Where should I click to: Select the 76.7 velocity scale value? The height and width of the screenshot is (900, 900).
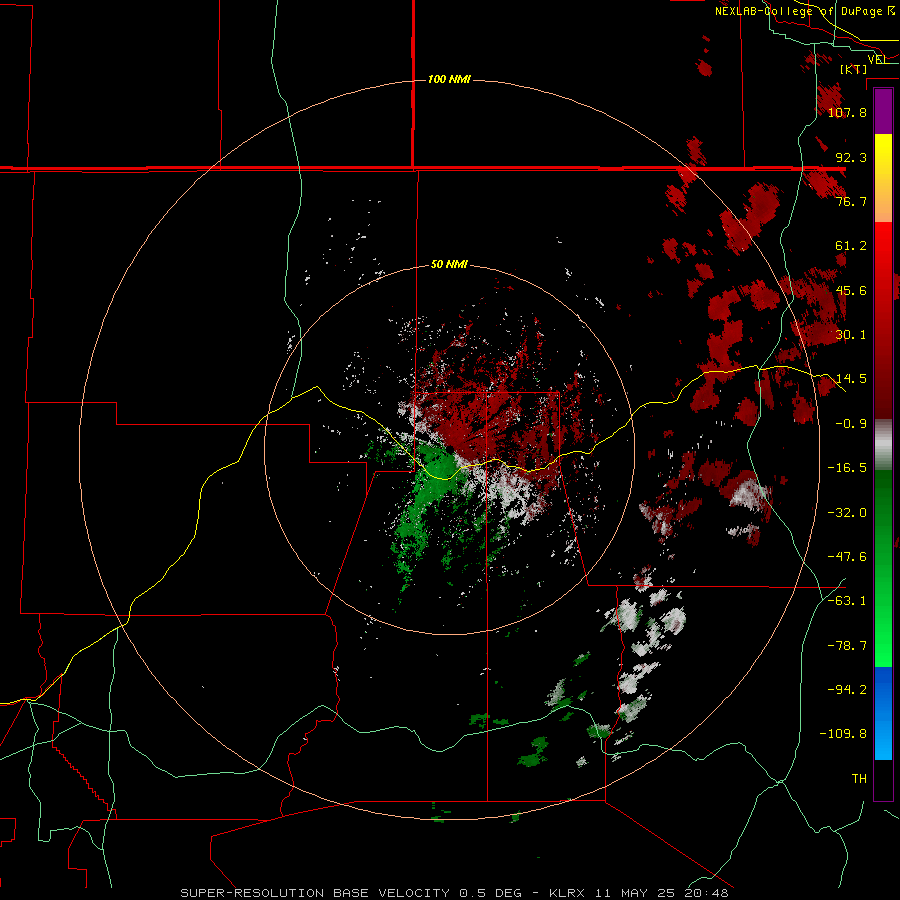click(x=851, y=201)
